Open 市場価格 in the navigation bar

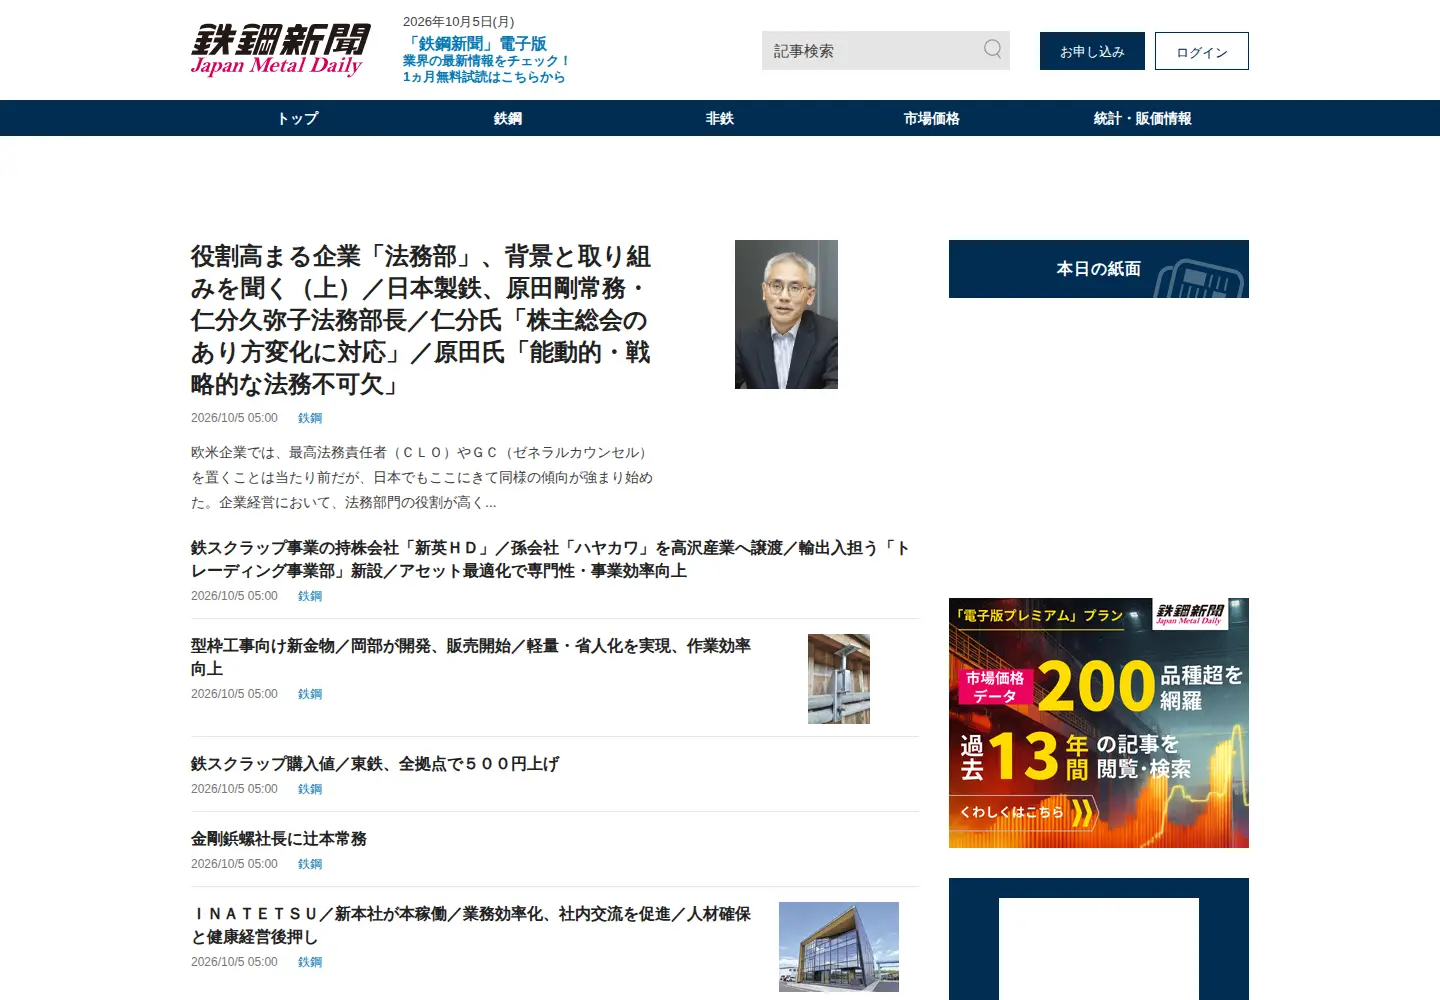pos(931,118)
